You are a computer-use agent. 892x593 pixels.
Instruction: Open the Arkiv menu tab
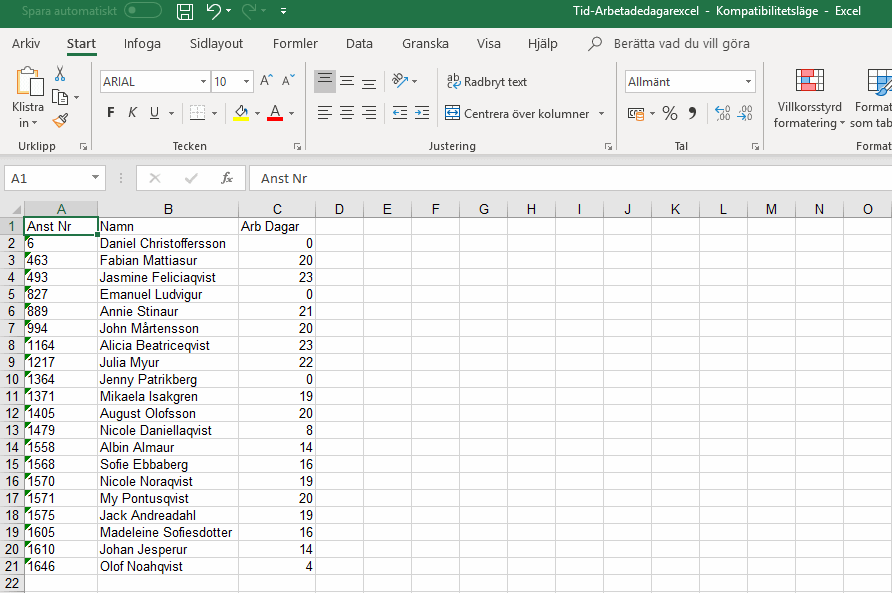click(x=26, y=43)
